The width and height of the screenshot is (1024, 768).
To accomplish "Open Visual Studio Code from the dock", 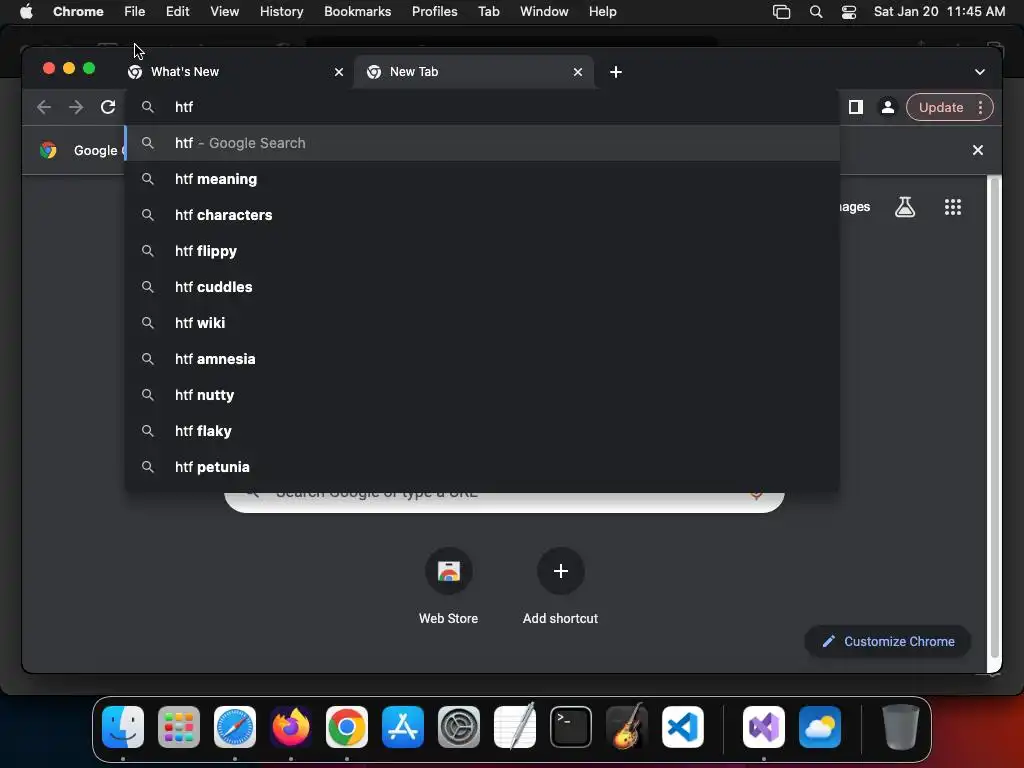I will 683,727.
